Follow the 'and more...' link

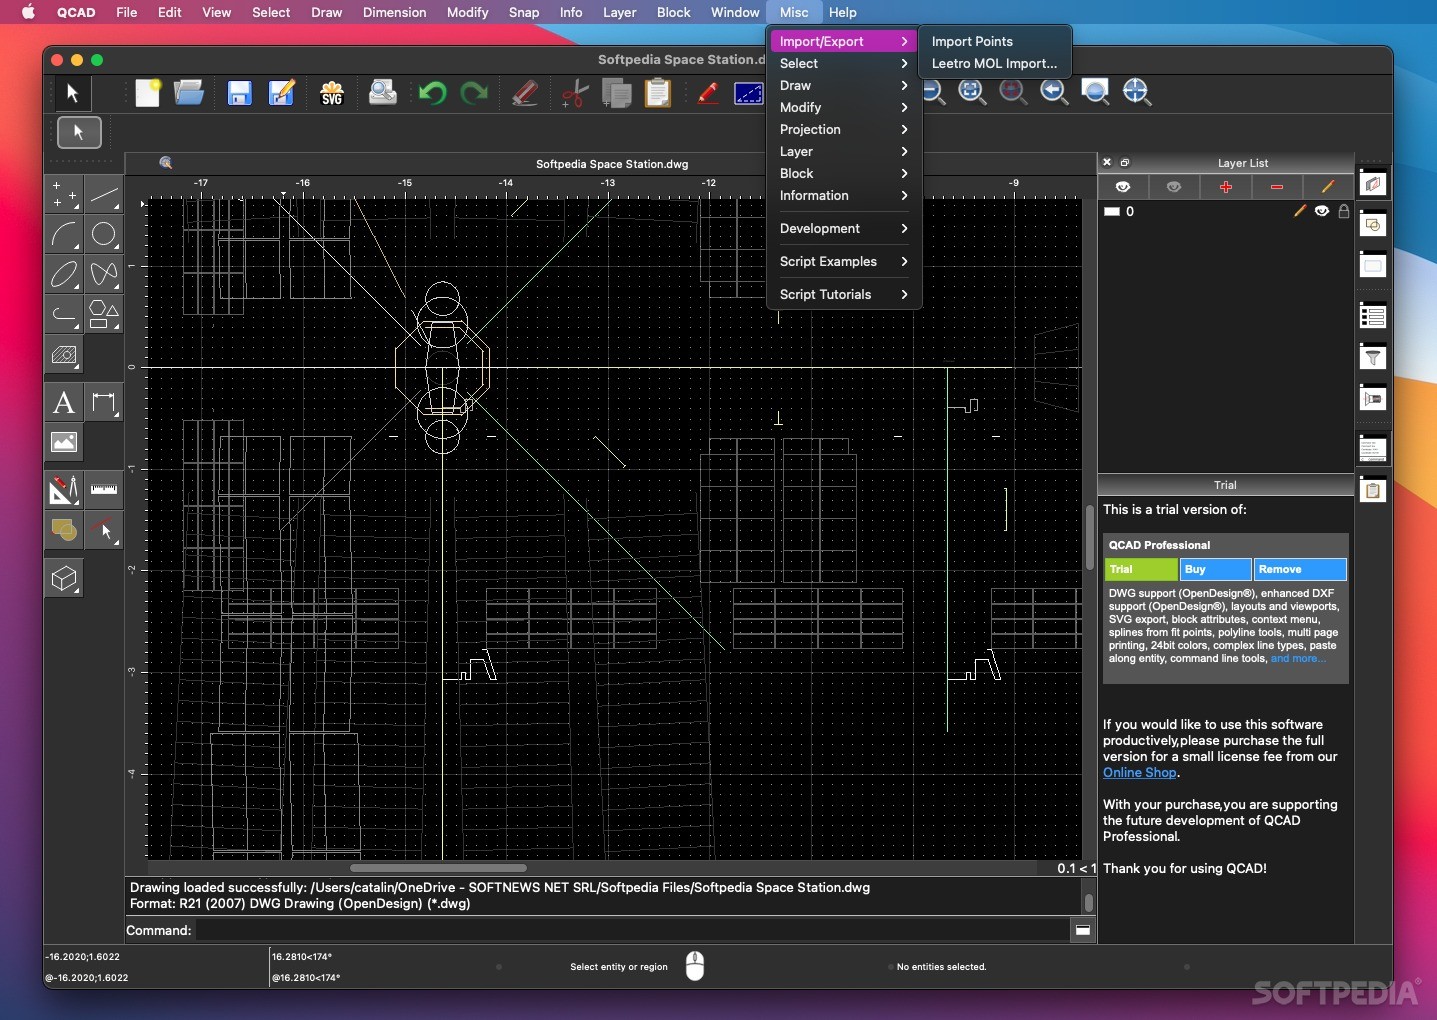[1298, 658]
